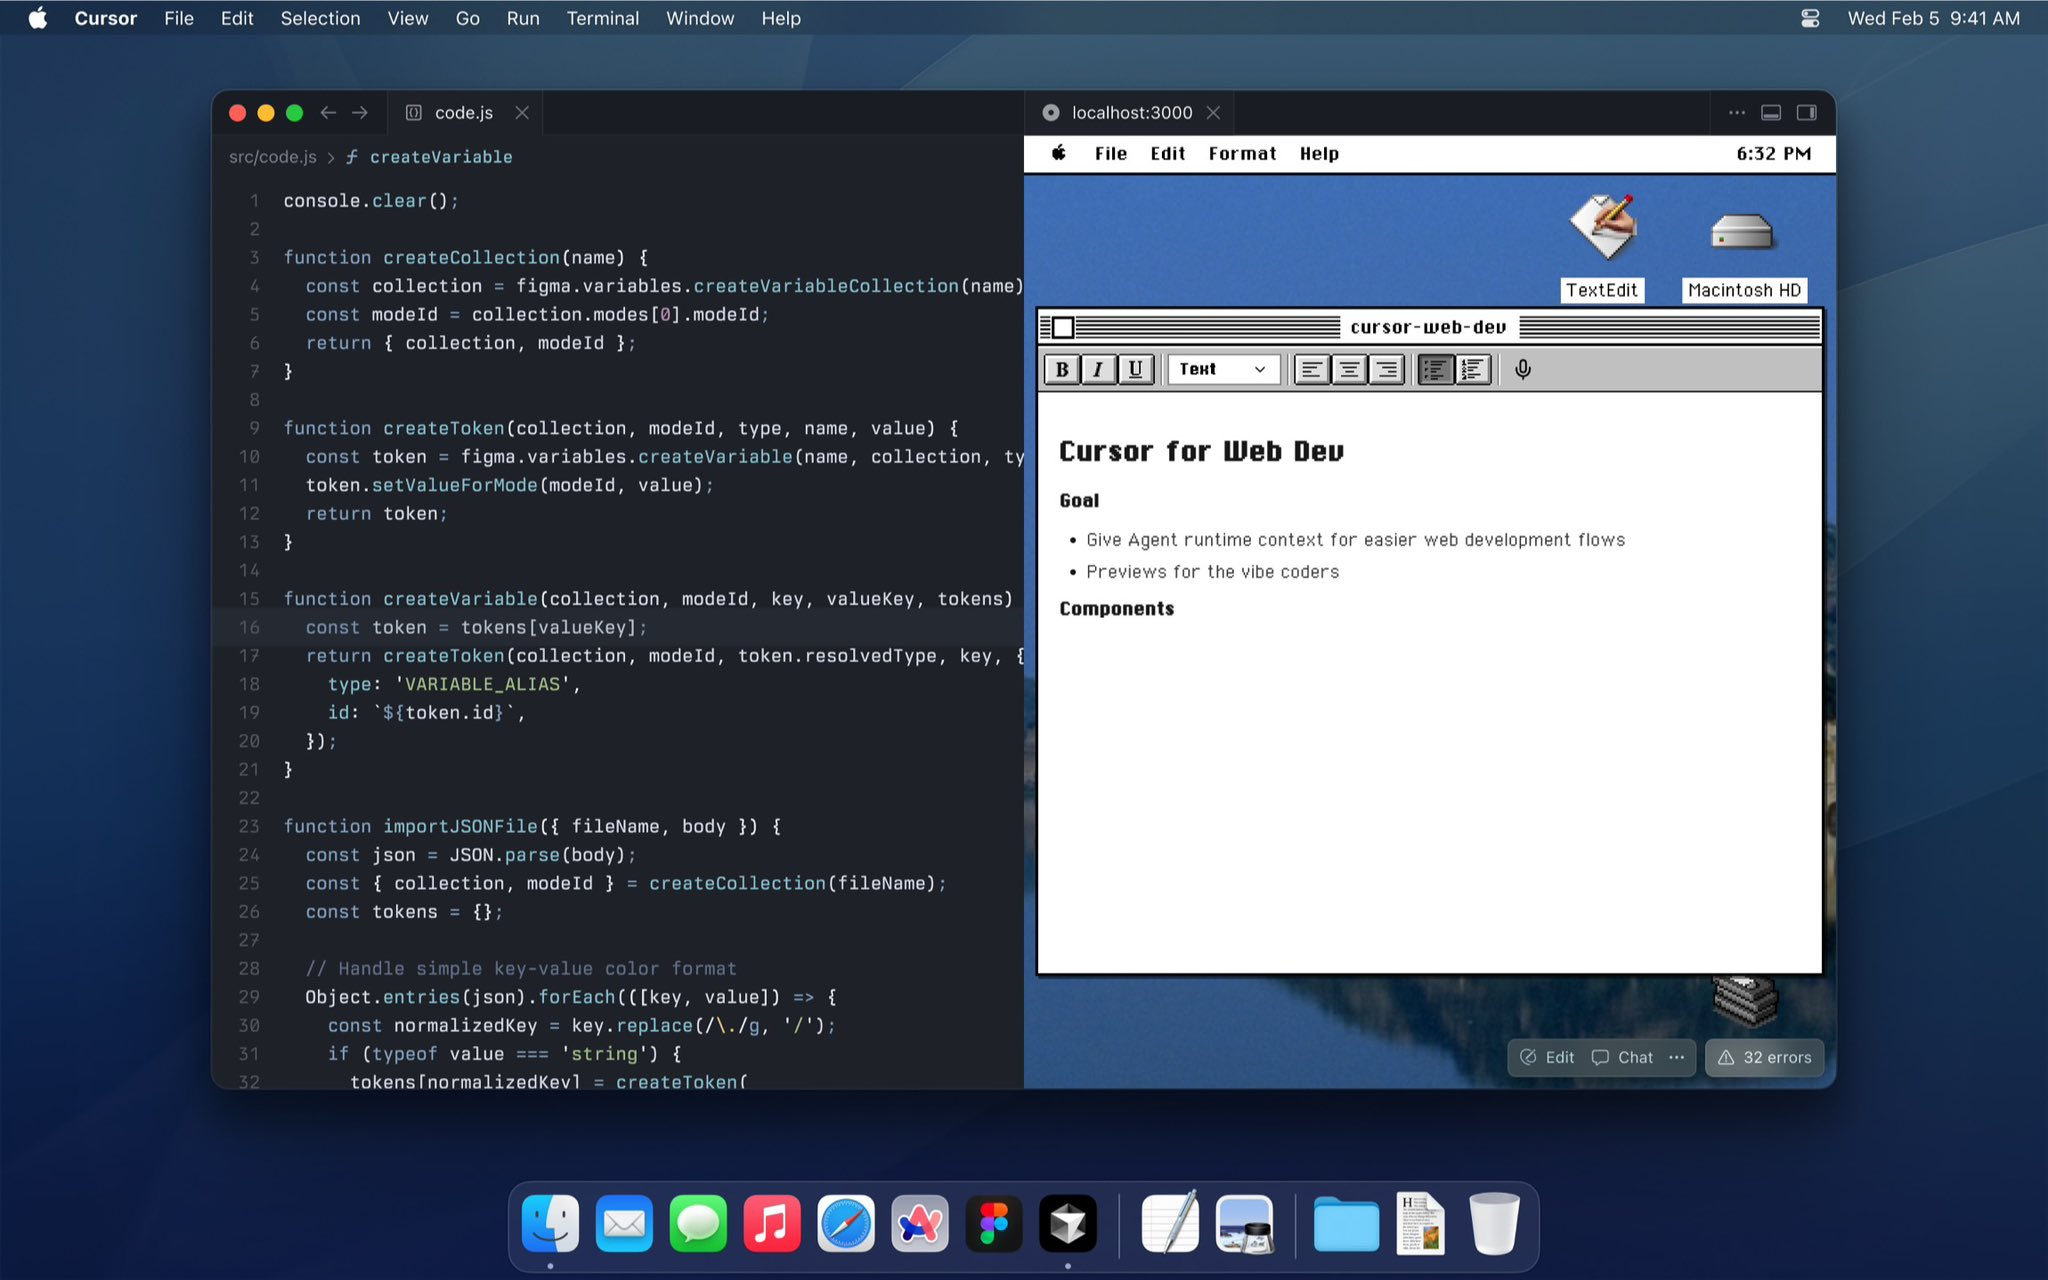This screenshot has height=1280, width=2048.
Task: Open Figma from the Dock
Action: tap(994, 1223)
